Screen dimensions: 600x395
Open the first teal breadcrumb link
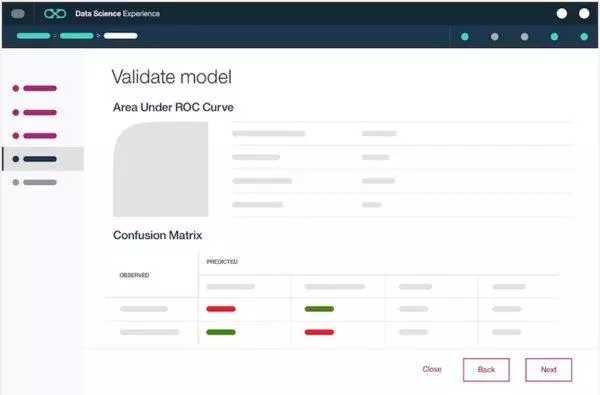33,36
